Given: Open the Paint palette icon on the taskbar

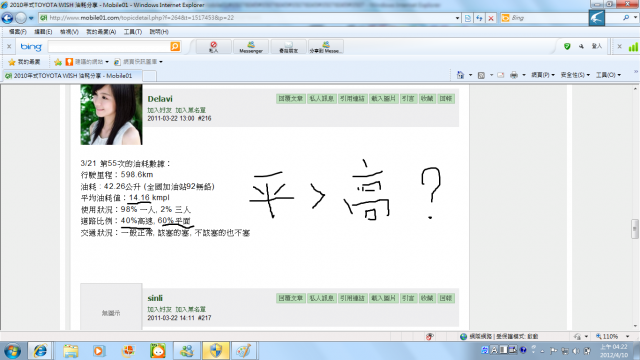Looking at the screenshot, I should (x=244, y=351).
